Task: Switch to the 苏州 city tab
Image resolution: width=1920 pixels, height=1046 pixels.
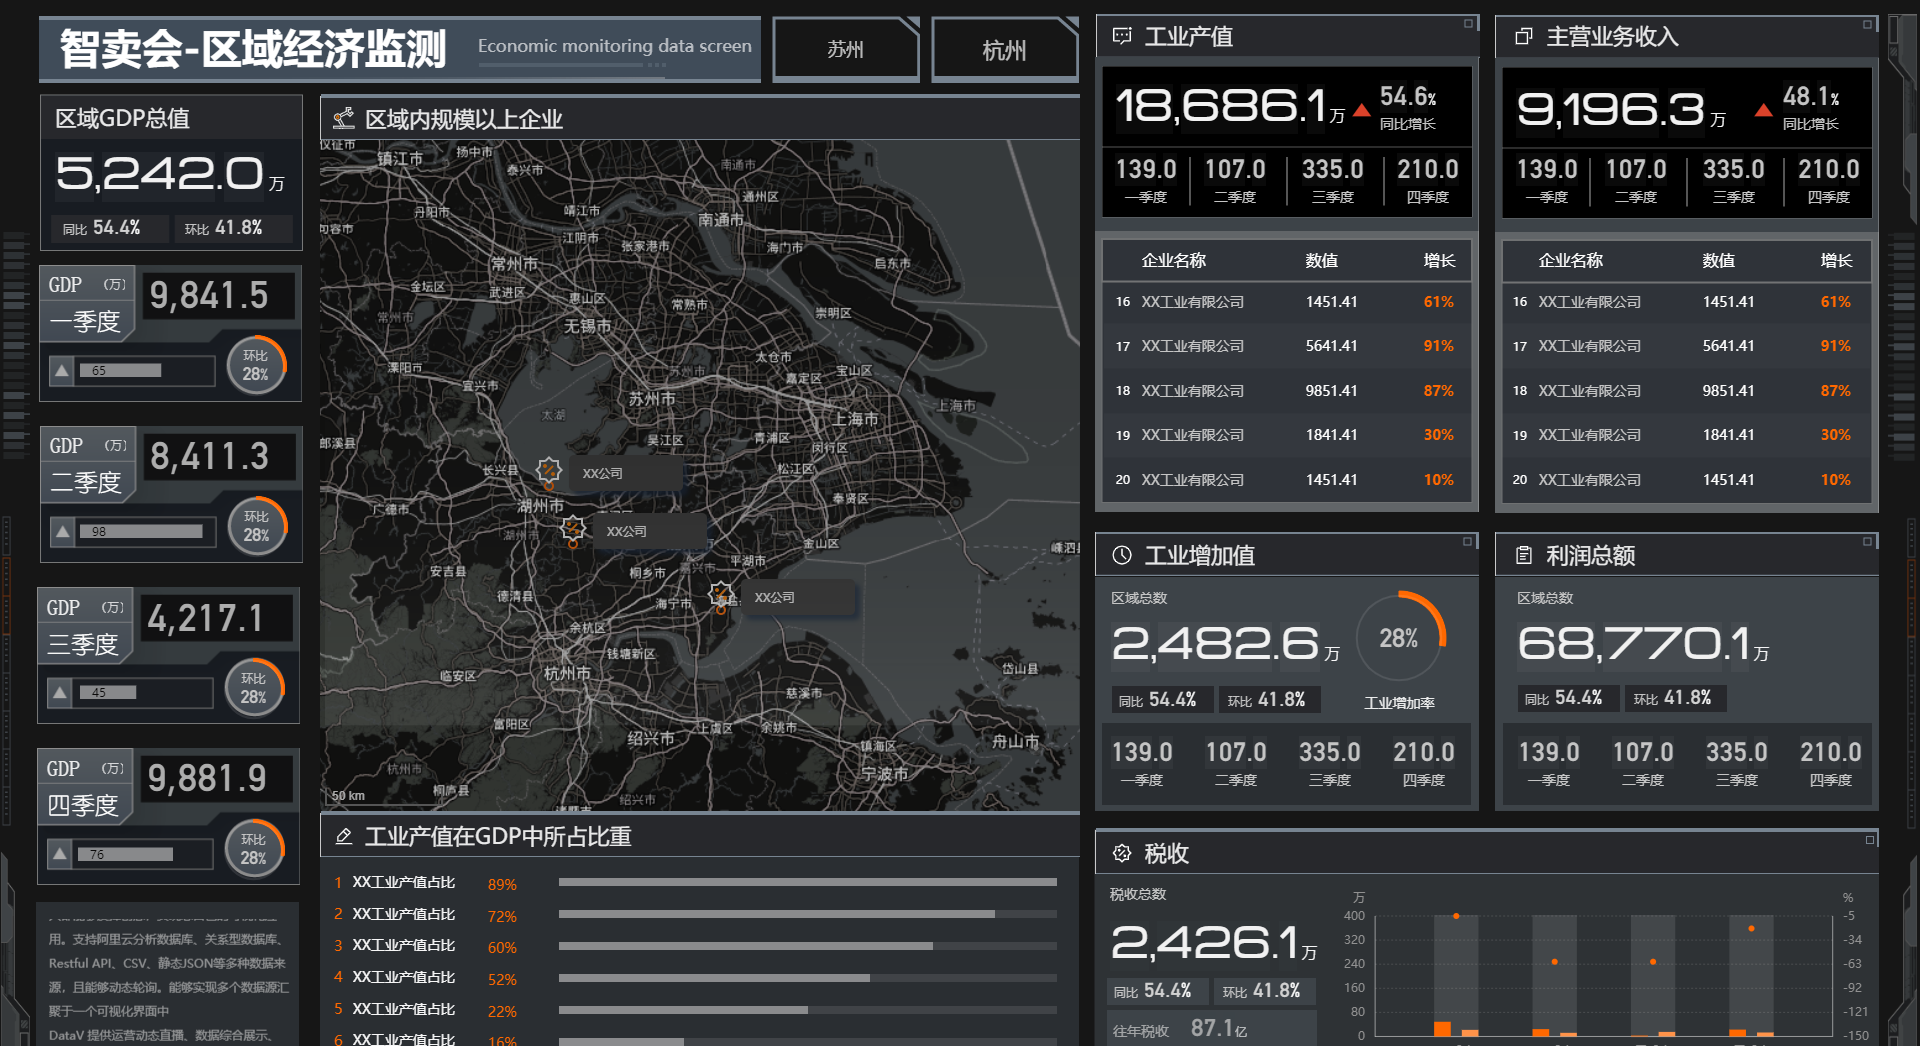Action: pyautogui.click(x=846, y=49)
